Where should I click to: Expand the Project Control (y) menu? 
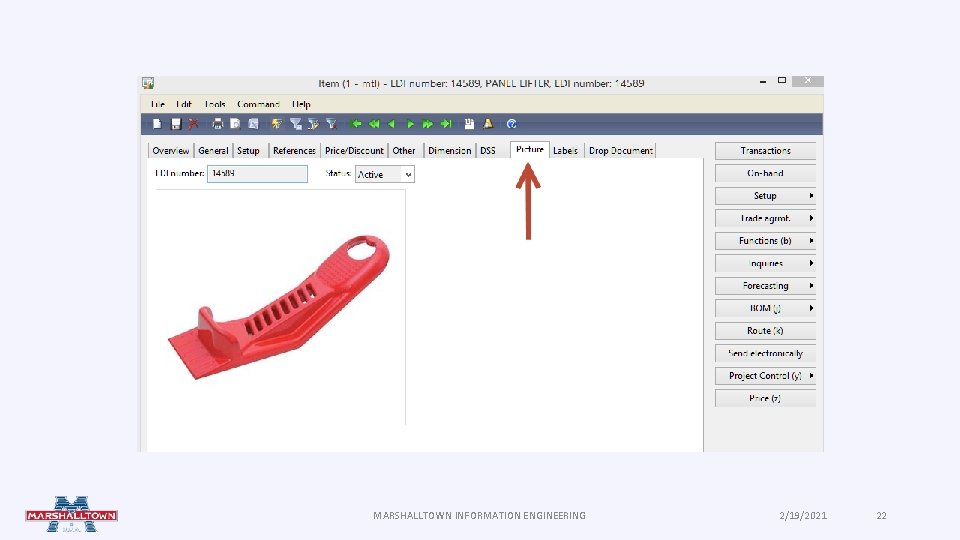pyautogui.click(x=765, y=376)
